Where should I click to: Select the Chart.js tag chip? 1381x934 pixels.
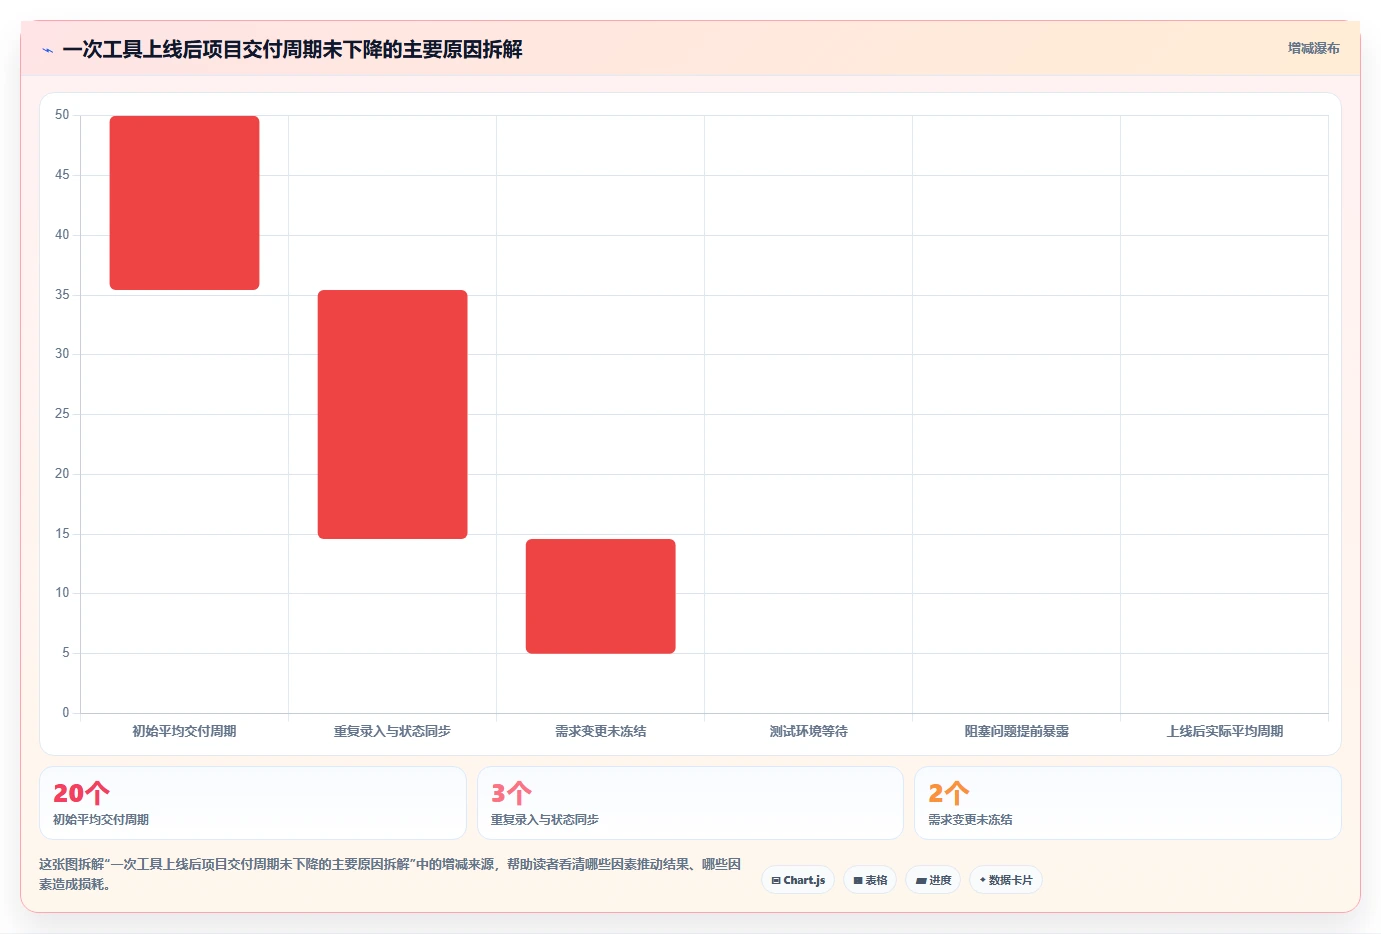pos(798,880)
